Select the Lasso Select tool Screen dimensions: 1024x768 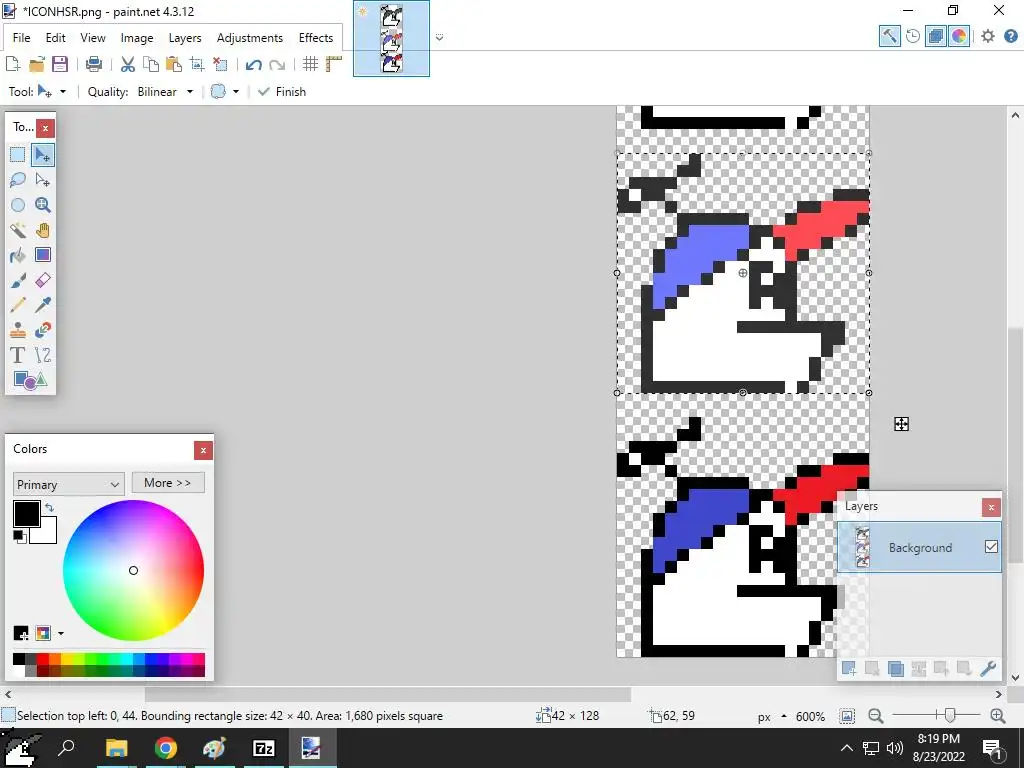pyautogui.click(x=18, y=180)
